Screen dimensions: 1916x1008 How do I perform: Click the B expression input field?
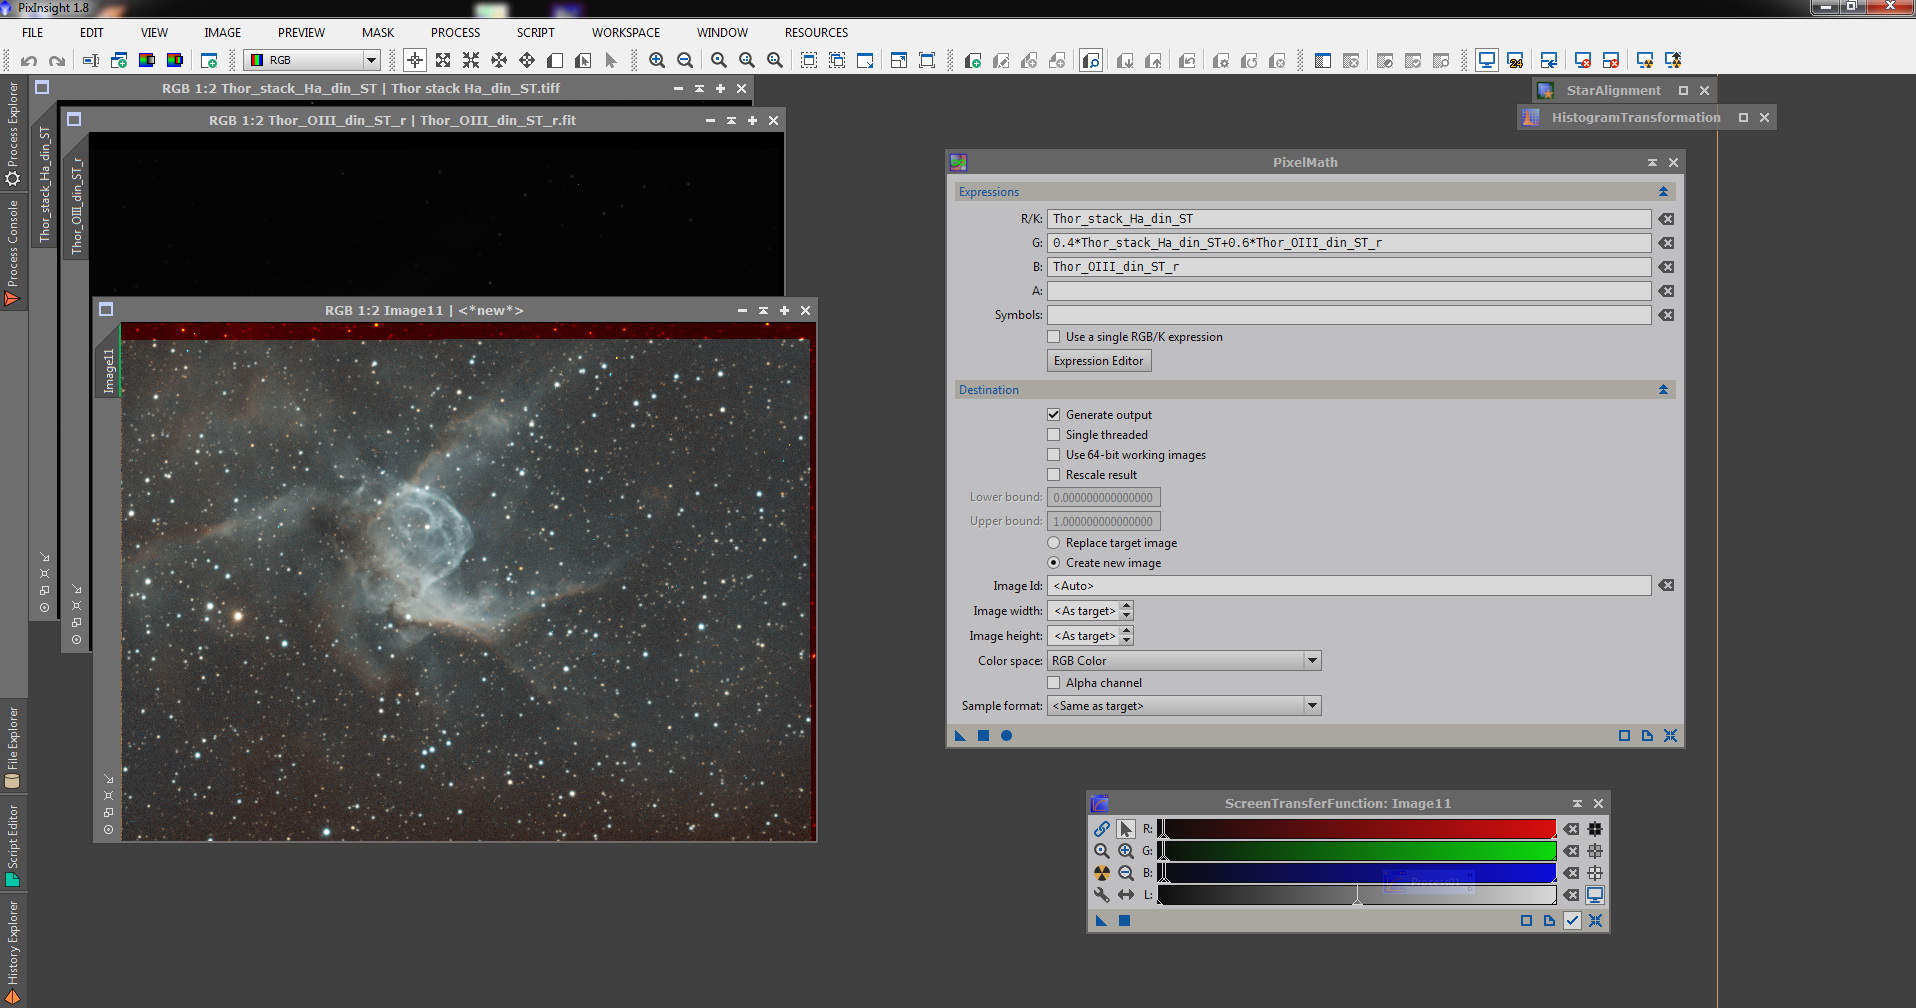point(1349,267)
